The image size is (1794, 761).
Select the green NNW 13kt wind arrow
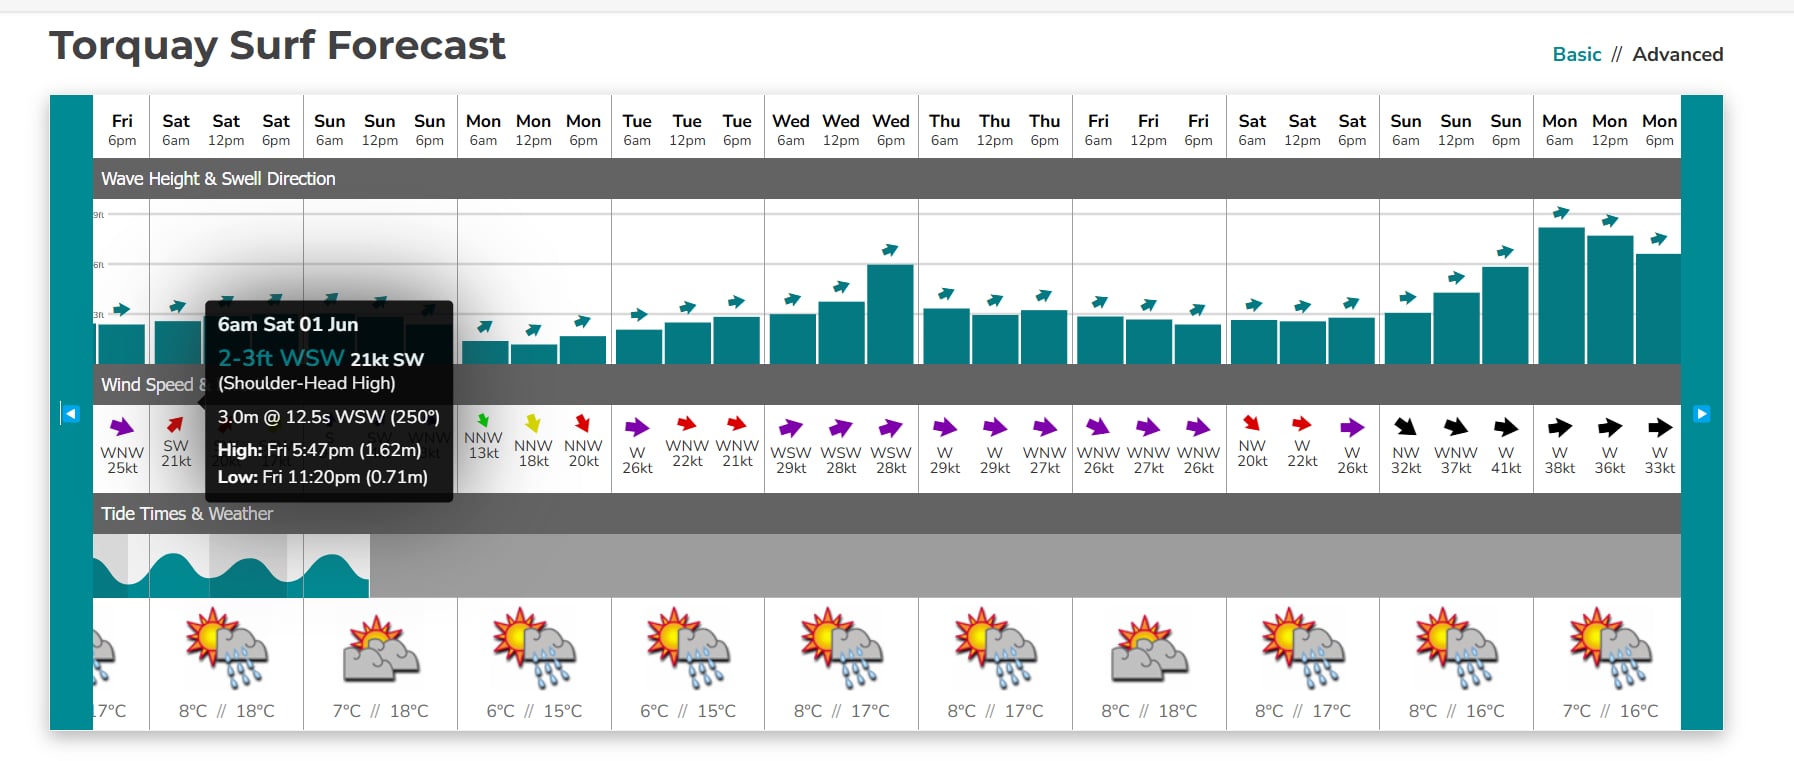pos(483,421)
